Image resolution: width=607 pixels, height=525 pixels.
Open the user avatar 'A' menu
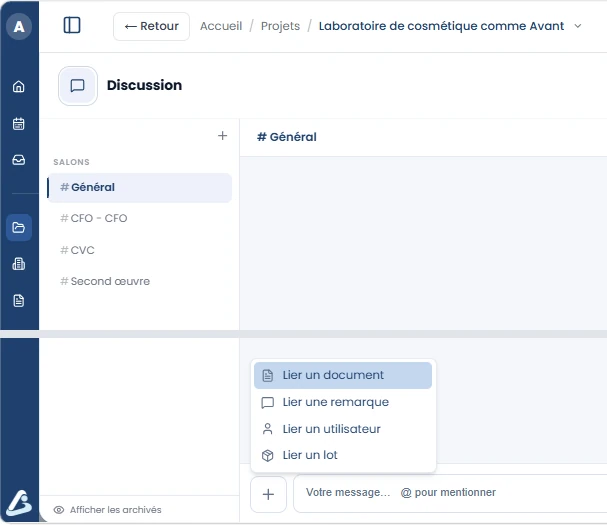(x=19, y=26)
